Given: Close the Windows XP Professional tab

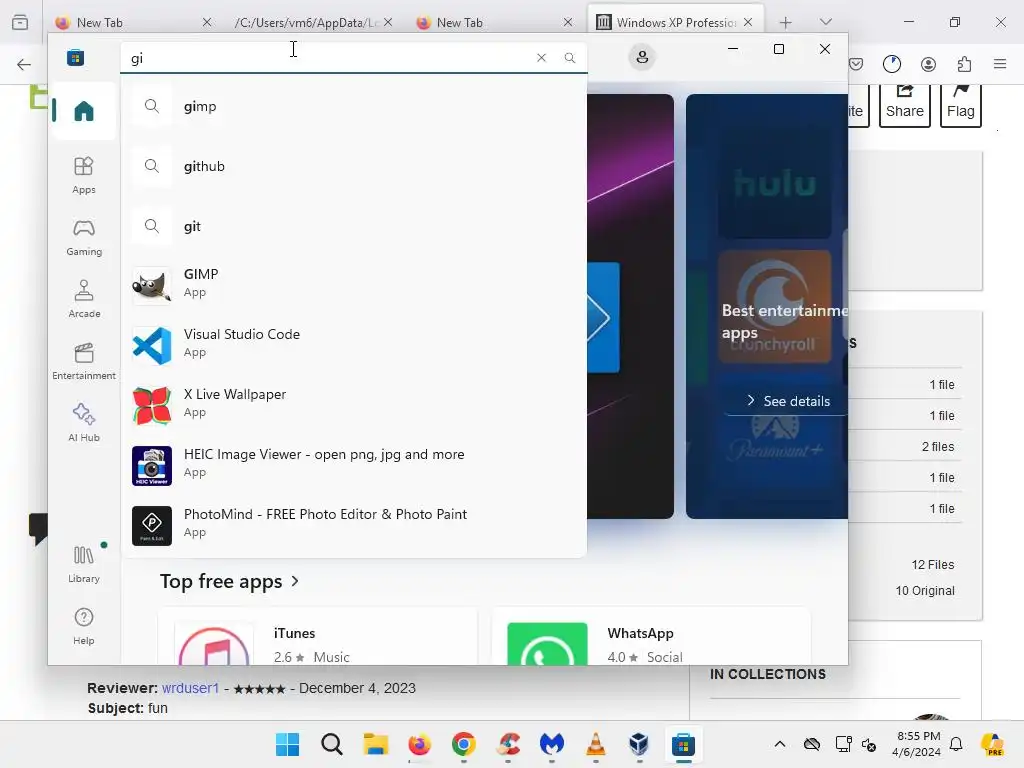Looking at the screenshot, I should pos(748,22).
